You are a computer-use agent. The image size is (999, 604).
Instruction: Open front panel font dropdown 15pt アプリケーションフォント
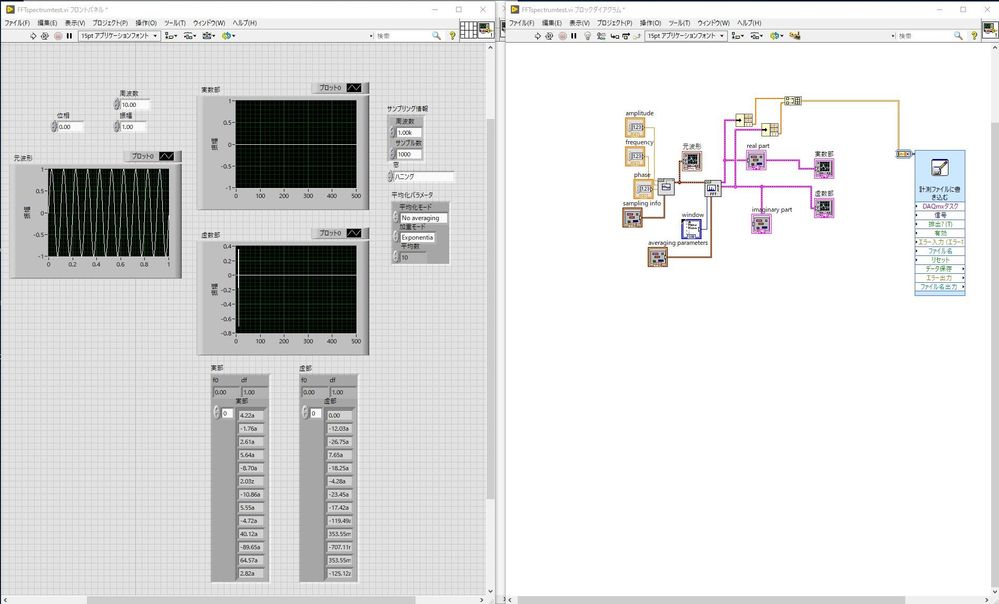pyautogui.click(x=119, y=36)
